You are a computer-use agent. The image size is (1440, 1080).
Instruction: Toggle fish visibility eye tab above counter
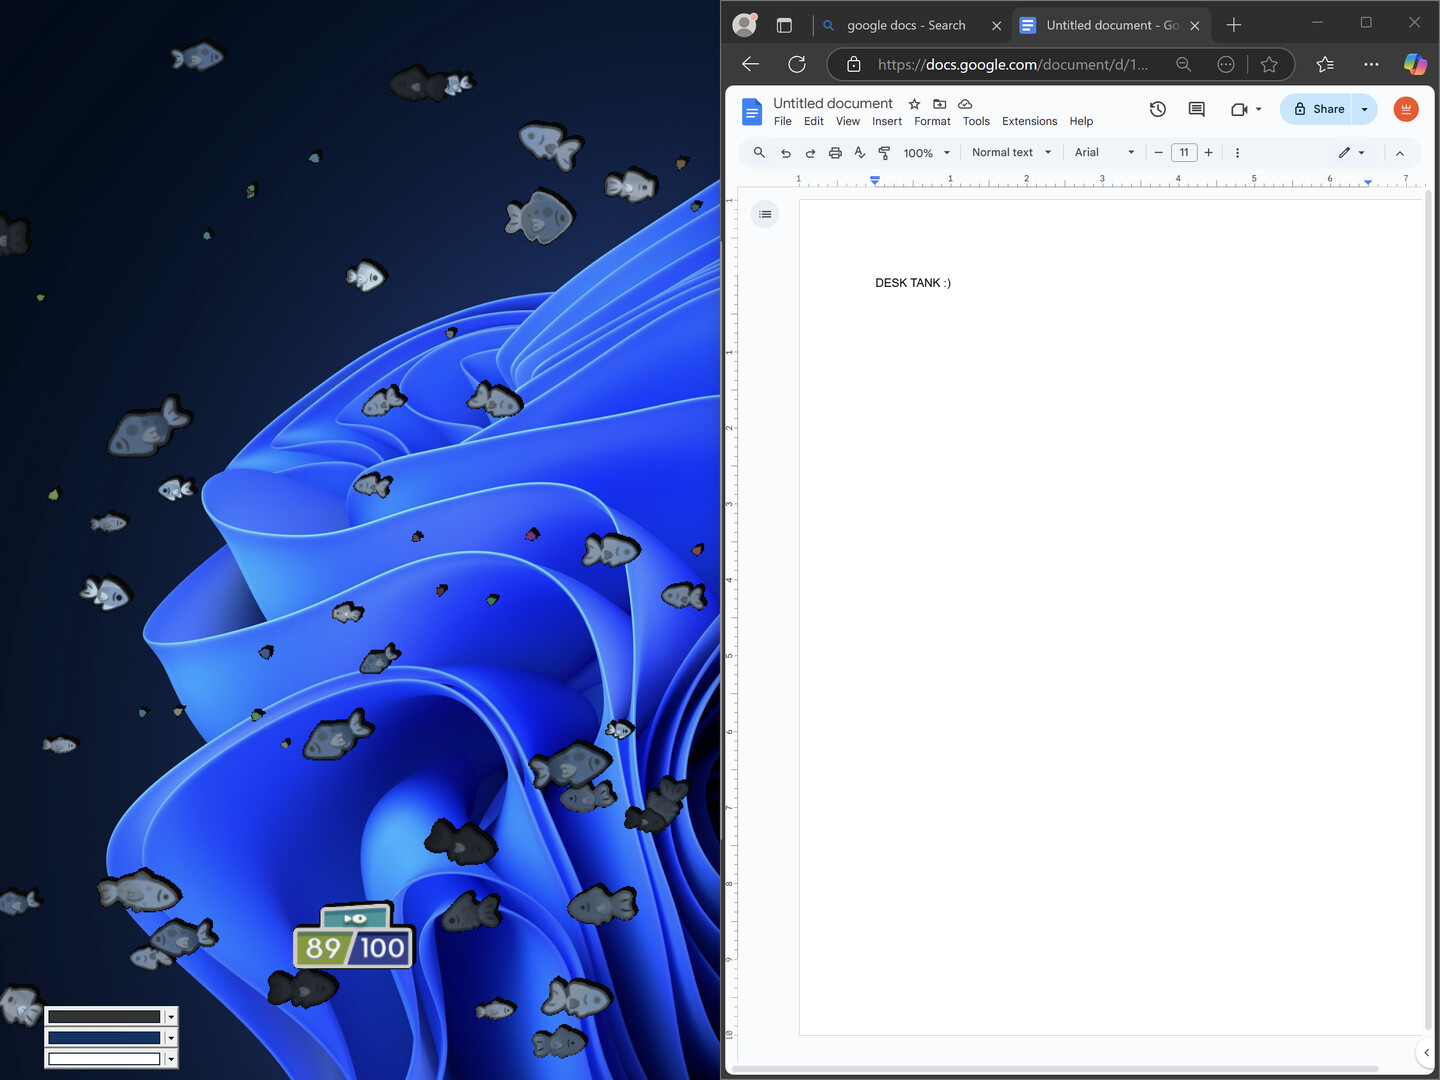pyautogui.click(x=354, y=918)
